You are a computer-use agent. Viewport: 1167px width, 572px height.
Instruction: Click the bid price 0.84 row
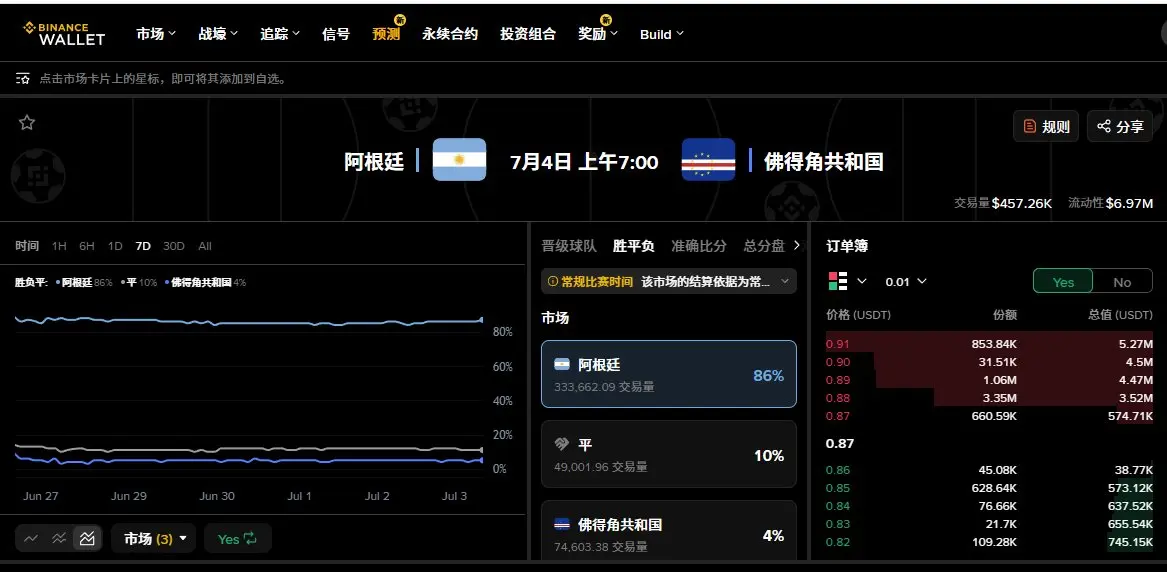[x=989, y=506]
